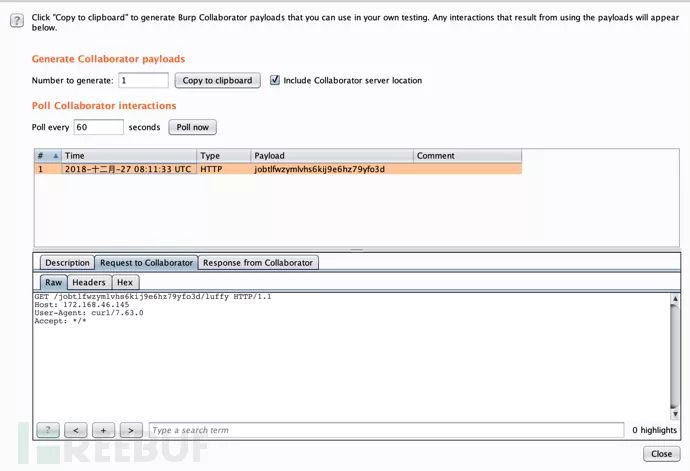
Task: Click the Accept: */* header line
Action: [60, 321]
